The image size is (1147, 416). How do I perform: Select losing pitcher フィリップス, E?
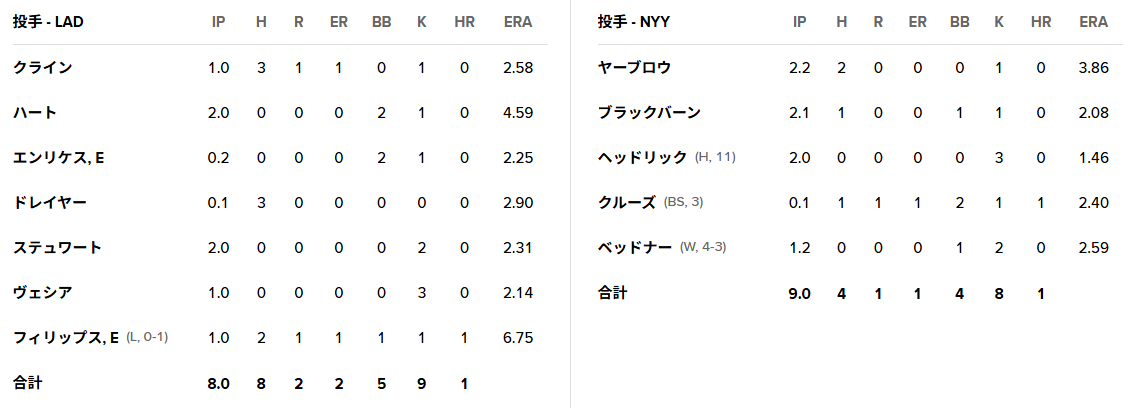(66, 338)
